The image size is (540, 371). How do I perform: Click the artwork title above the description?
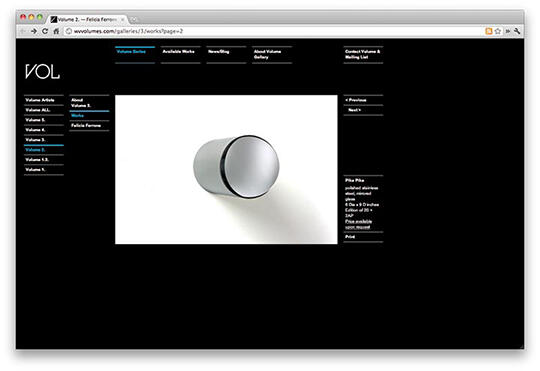[x=354, y=180]
